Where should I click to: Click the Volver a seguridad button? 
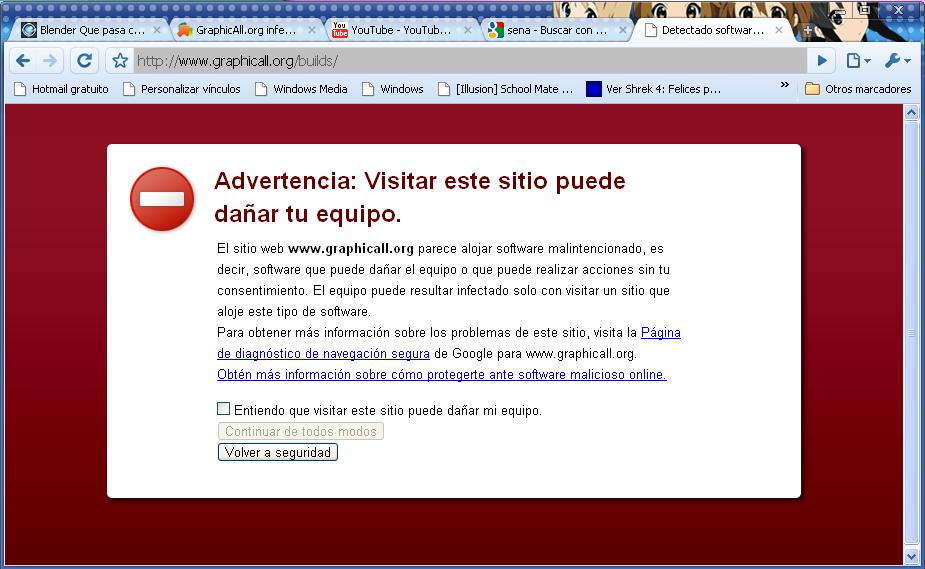point(278,452)
